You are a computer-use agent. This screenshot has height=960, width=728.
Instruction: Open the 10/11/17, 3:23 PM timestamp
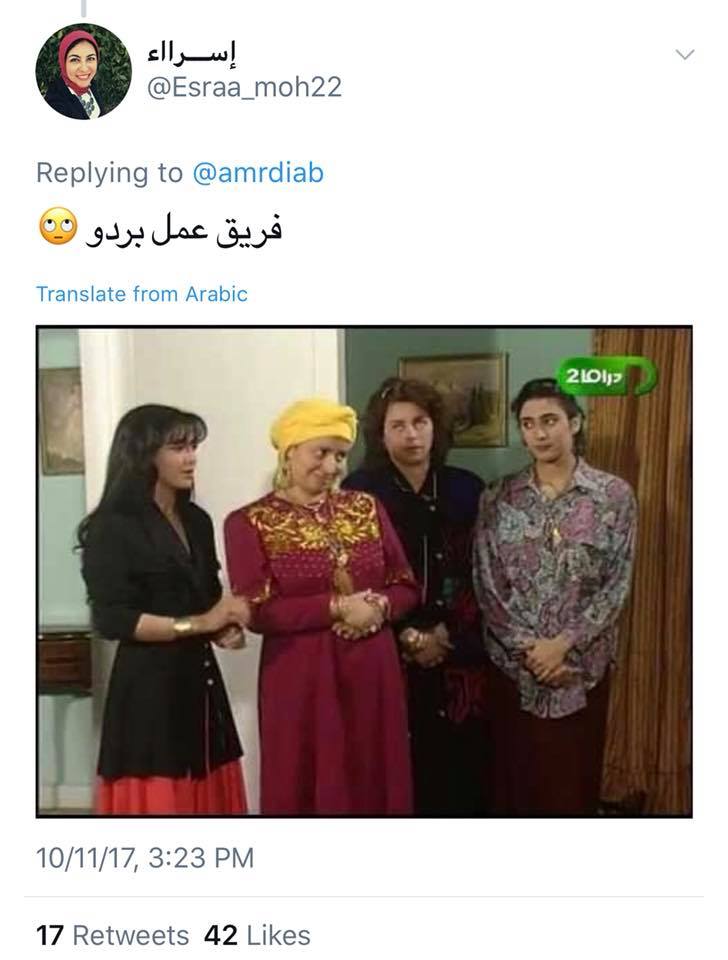coord(144,858)
